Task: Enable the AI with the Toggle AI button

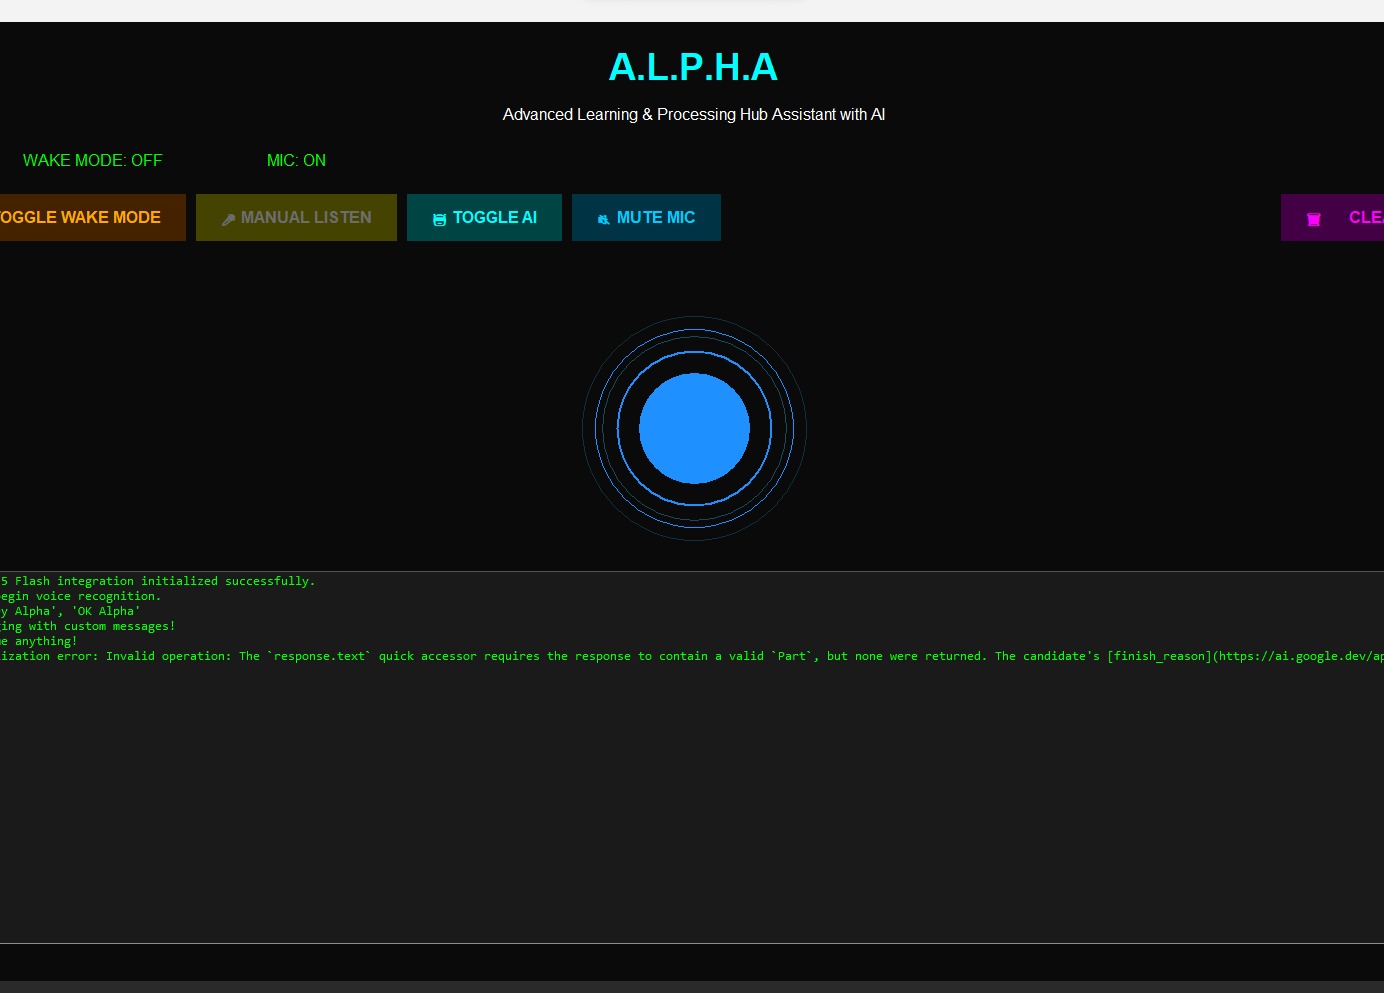Action: tap(484, 217)
